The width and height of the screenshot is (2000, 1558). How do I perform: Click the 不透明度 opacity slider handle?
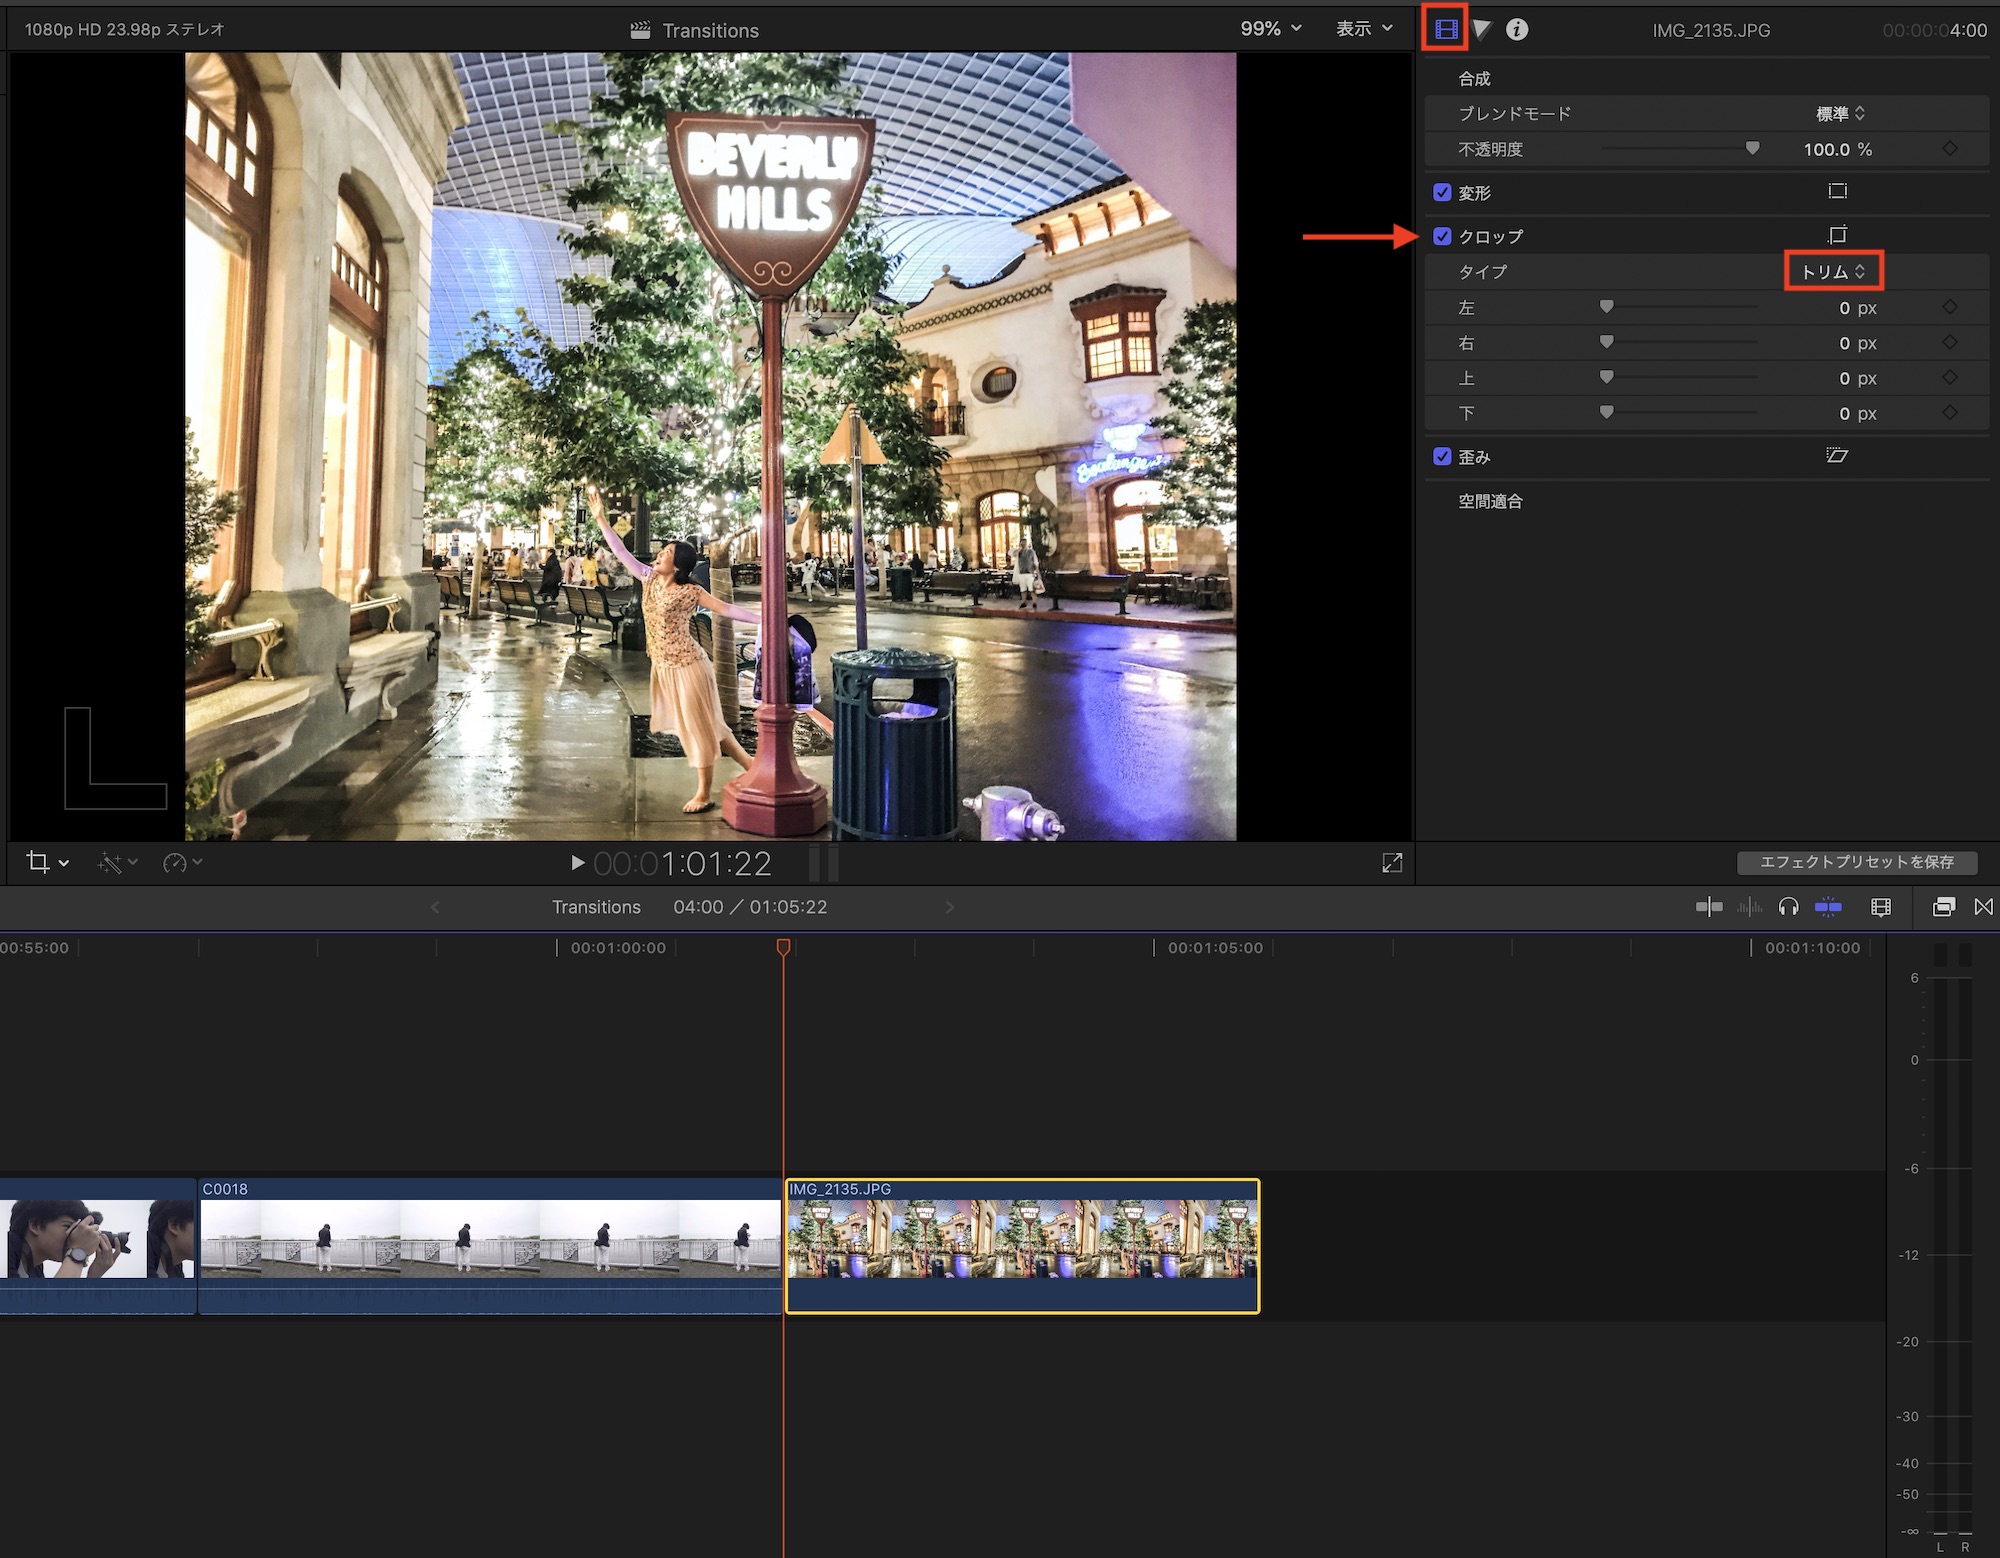tap(1752, 148)
